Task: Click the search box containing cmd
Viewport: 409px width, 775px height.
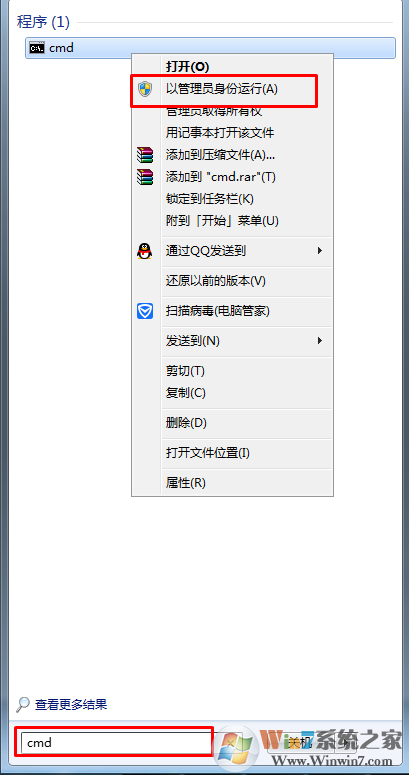Action: [115, 742]
